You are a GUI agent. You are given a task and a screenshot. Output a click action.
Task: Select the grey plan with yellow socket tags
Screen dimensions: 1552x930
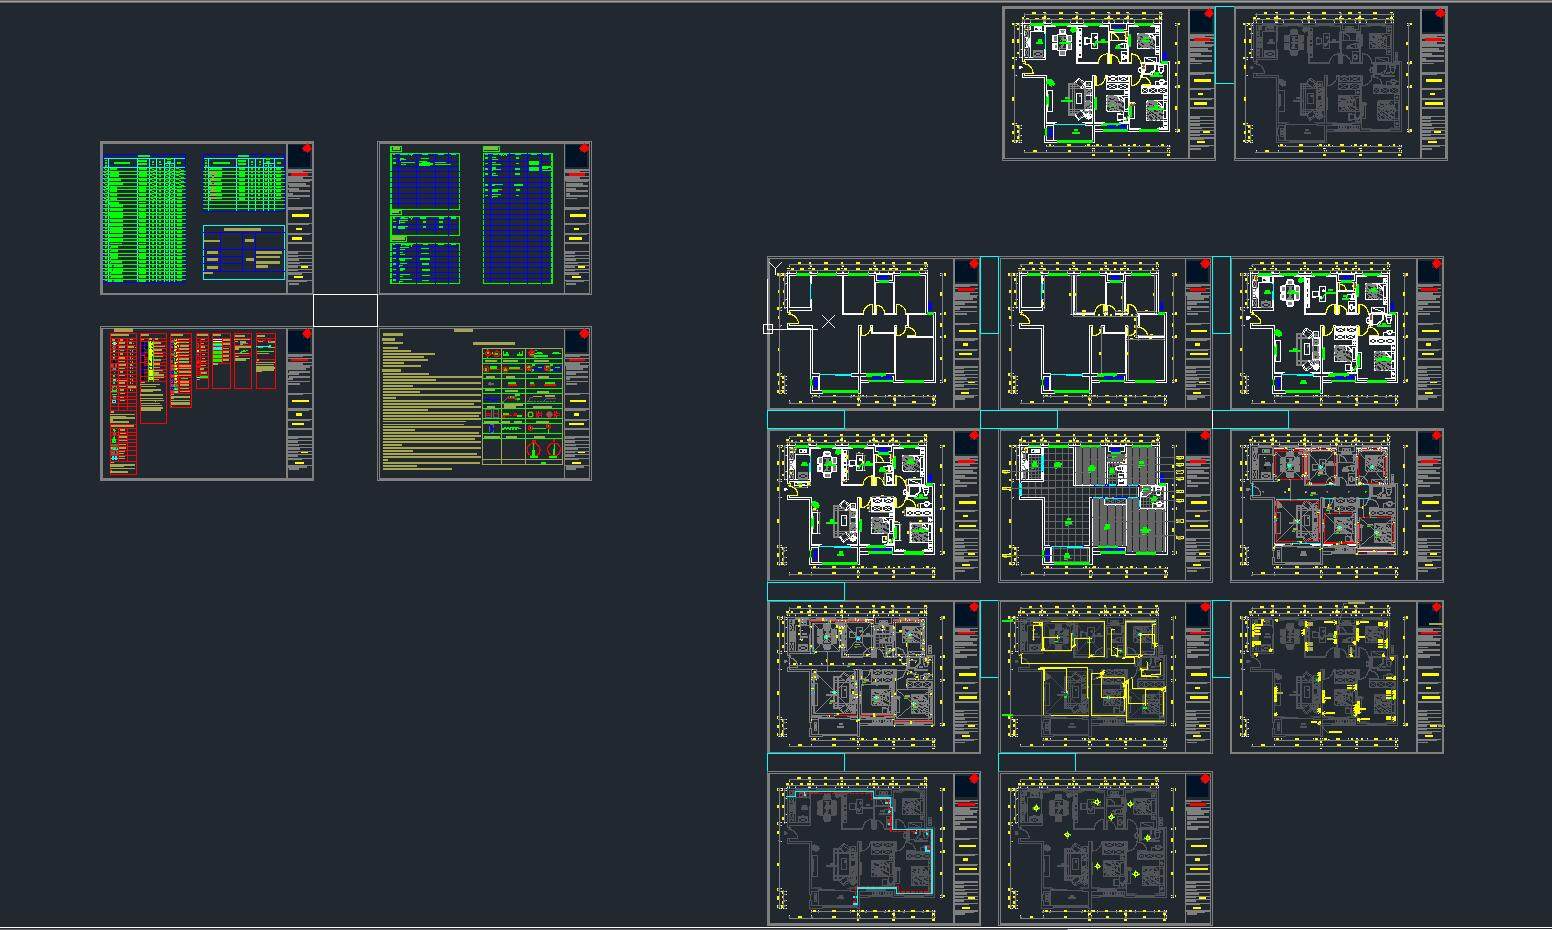pos(1337,677)
